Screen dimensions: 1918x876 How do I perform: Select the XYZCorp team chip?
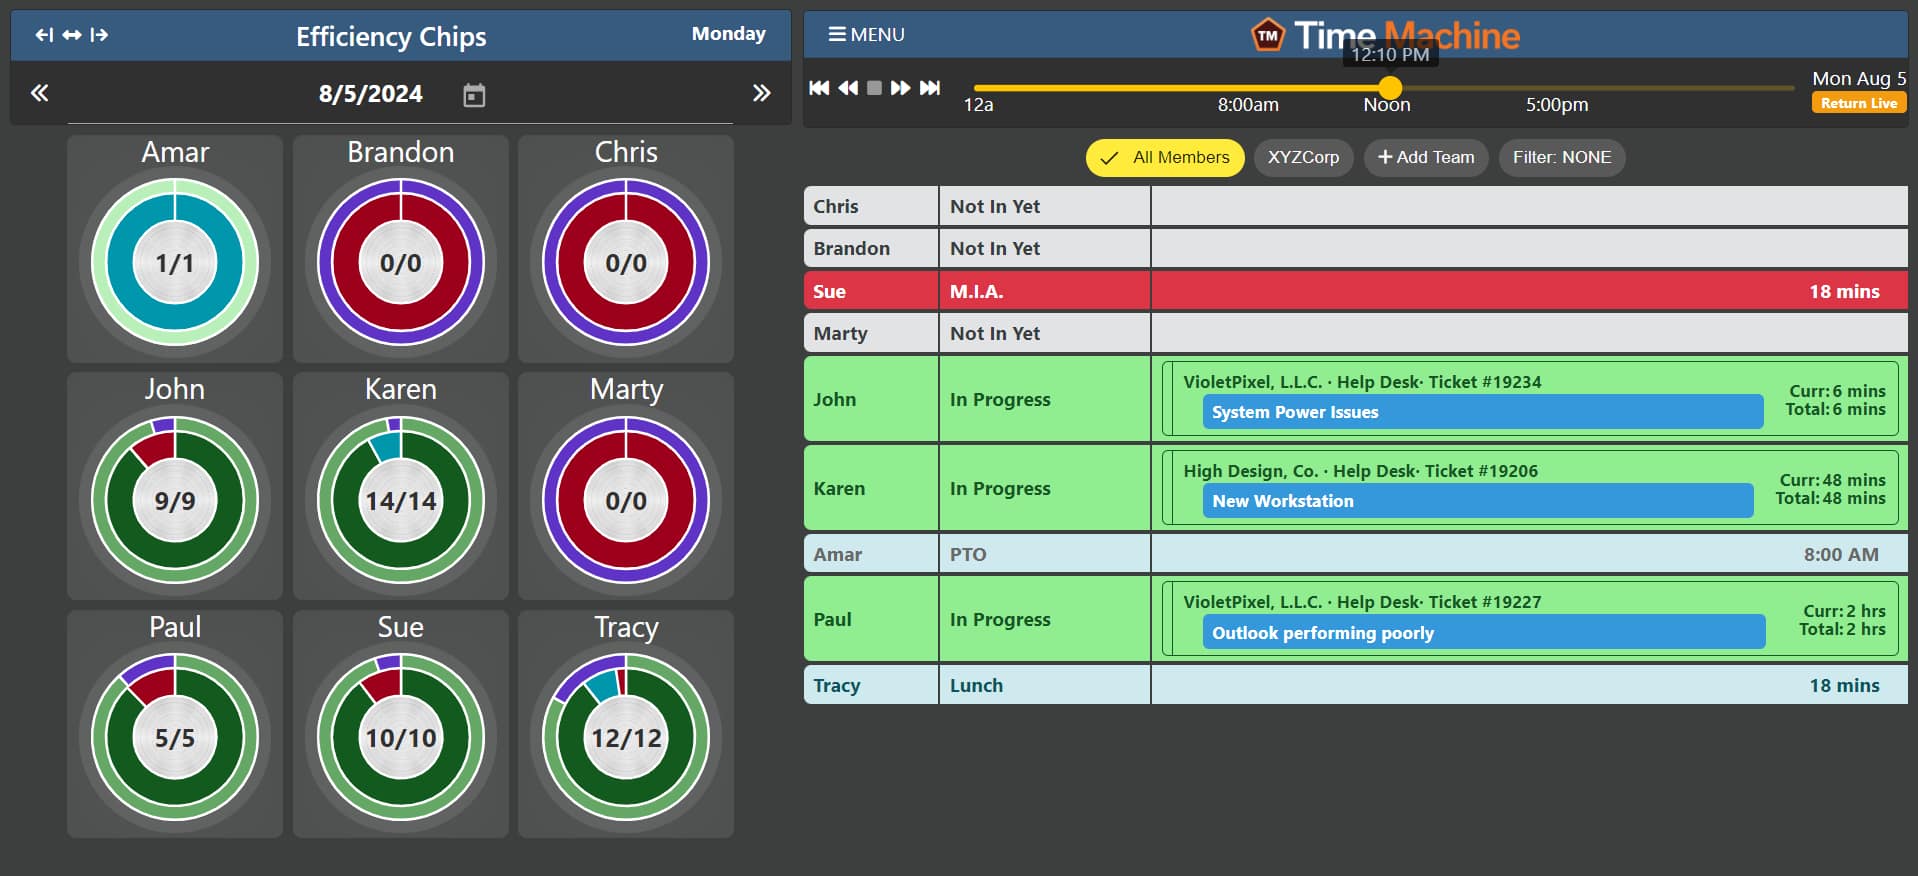coord(1303,158)
